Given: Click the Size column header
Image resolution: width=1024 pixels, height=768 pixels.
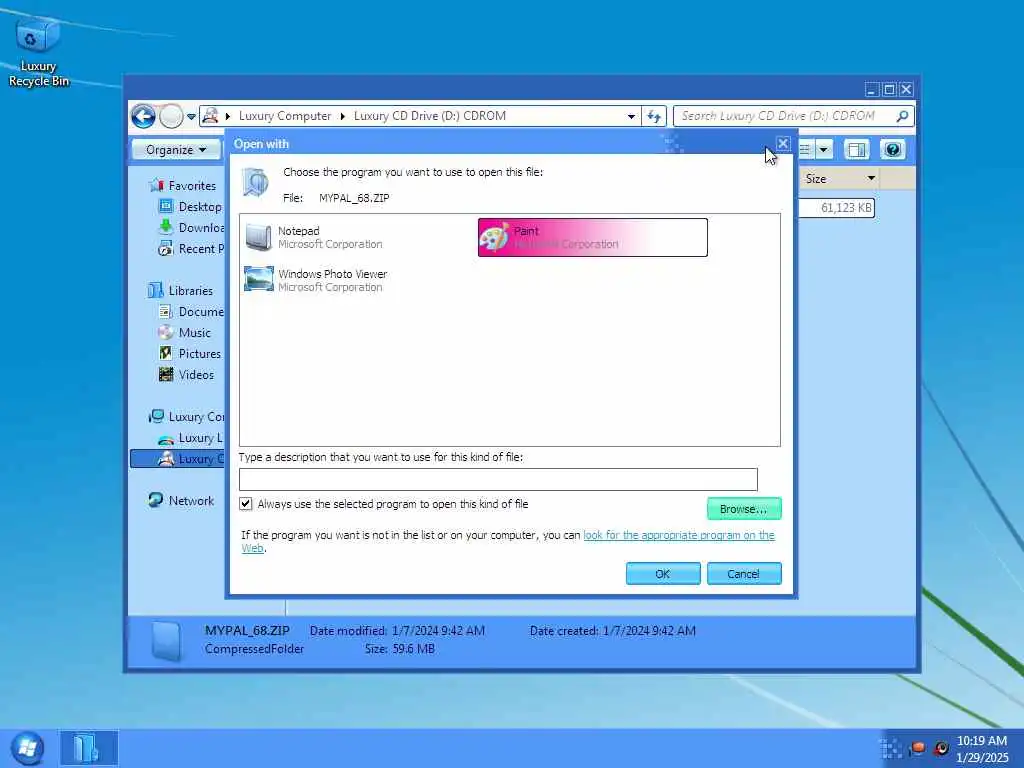Looking at the screenshot, I should (x=833, y=178).
